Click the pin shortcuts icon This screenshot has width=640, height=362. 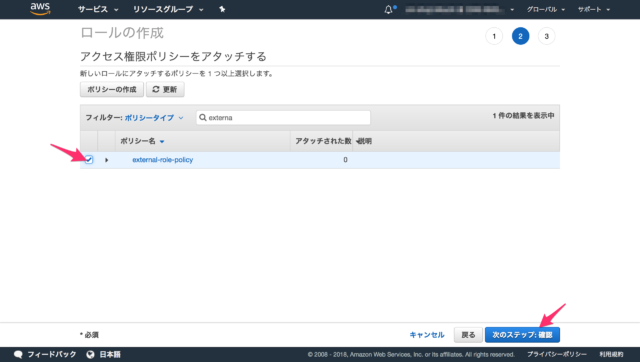coord(222,9)
